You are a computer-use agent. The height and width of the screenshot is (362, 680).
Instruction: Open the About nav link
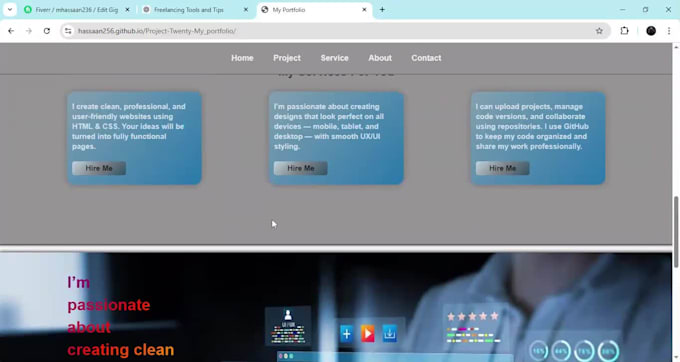pyautogui.click(x=380, y=58)
